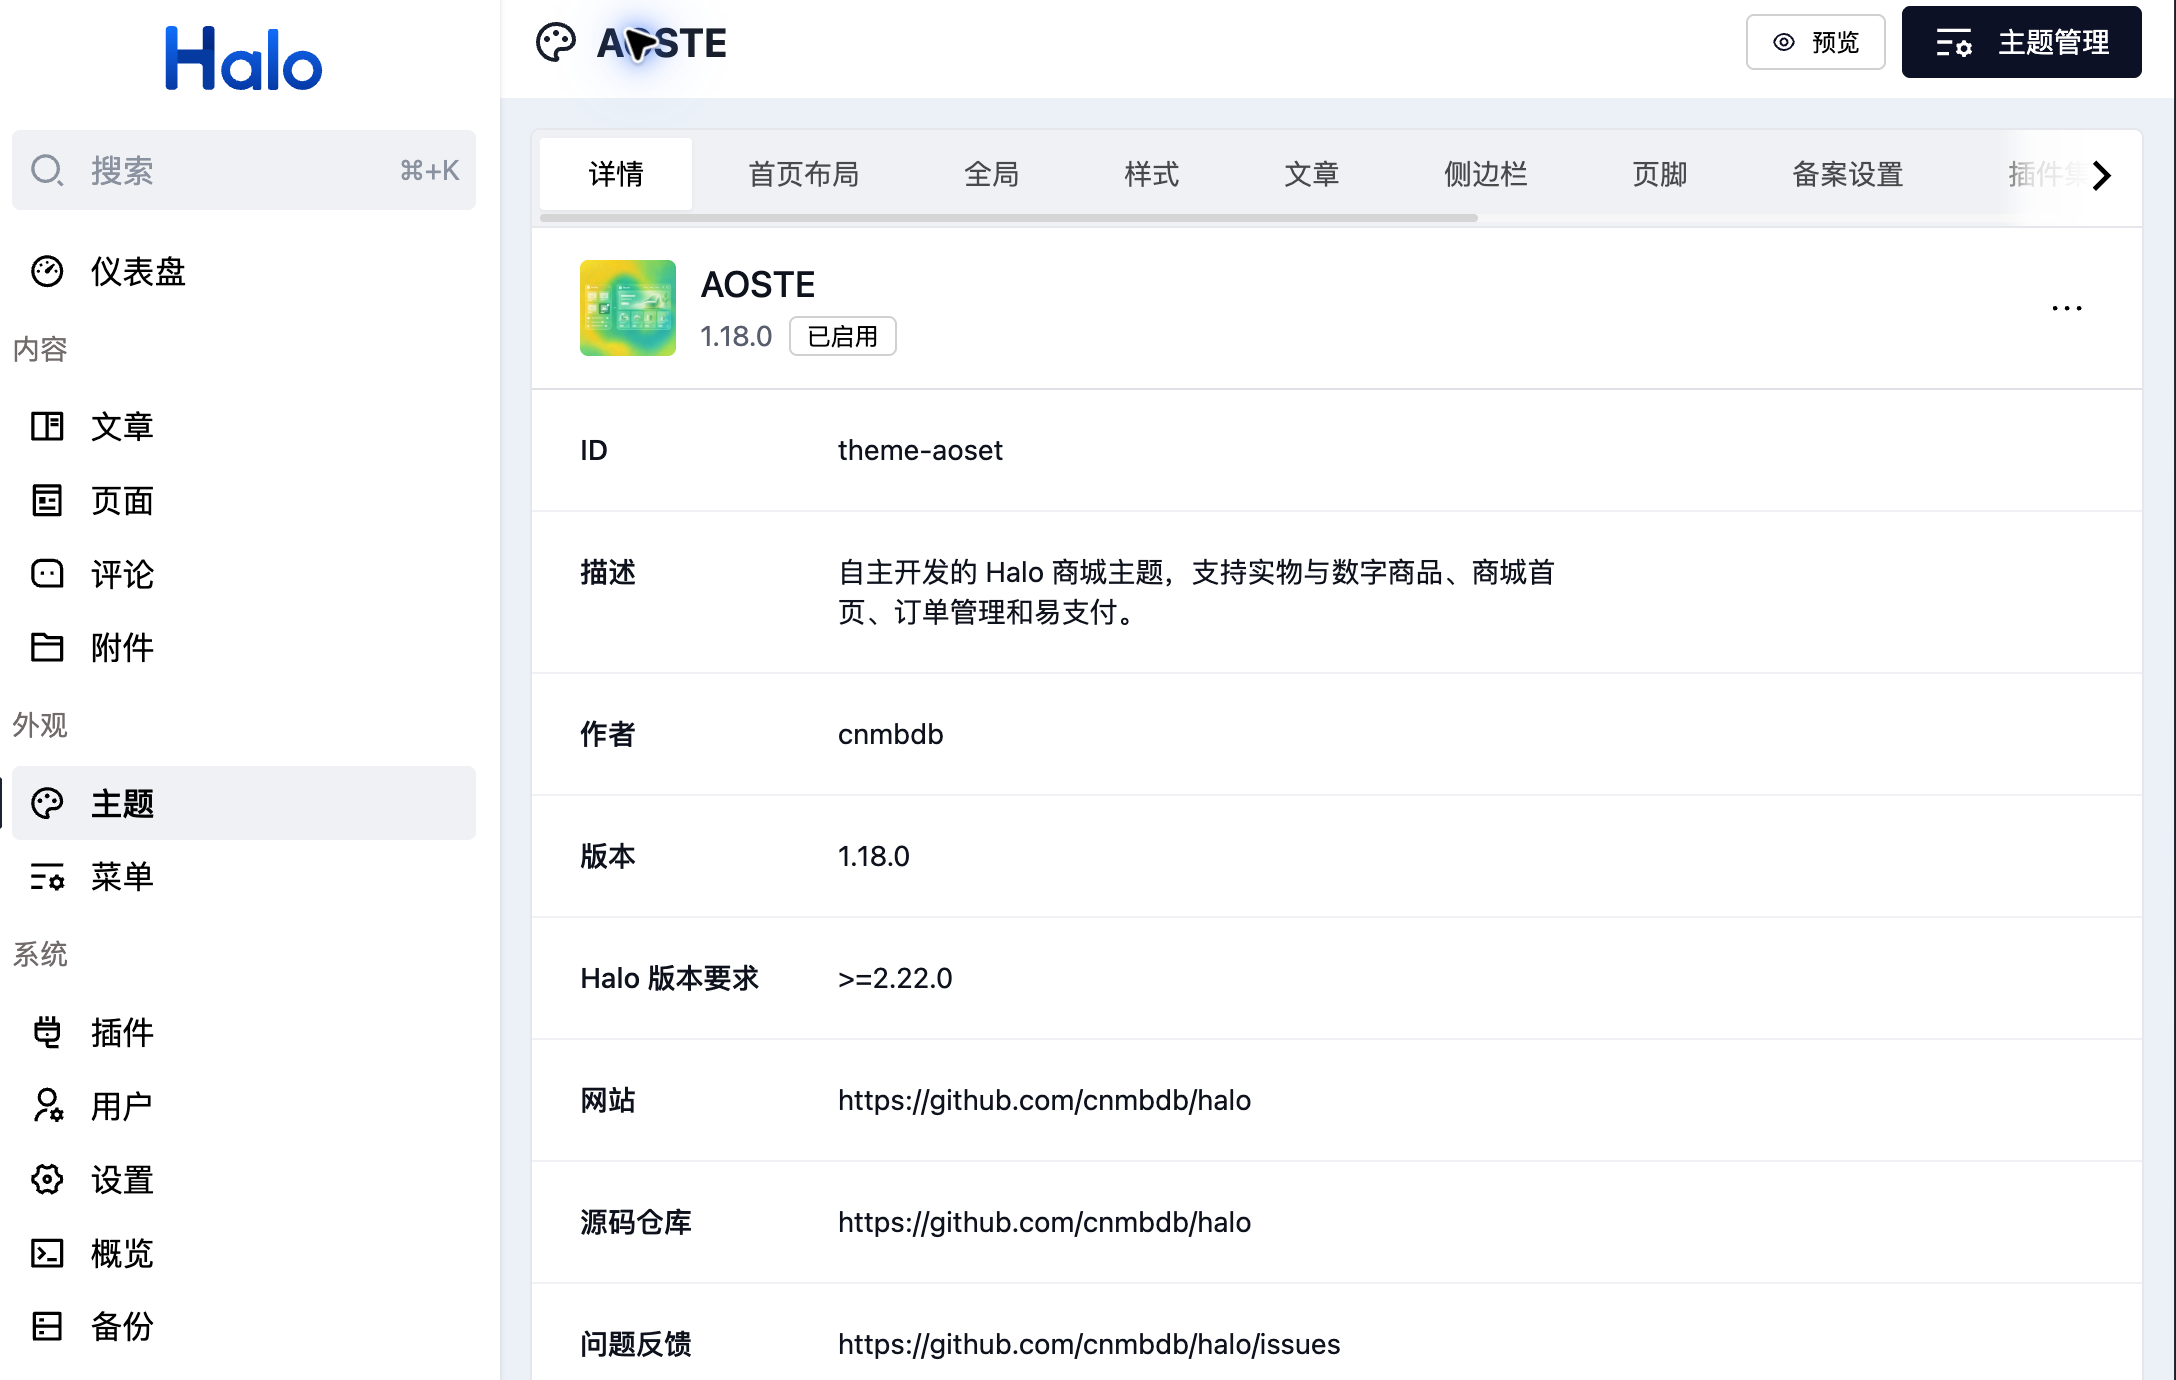
Task: Click the 菜单 list-settings icon
Action: click(47, 877)
